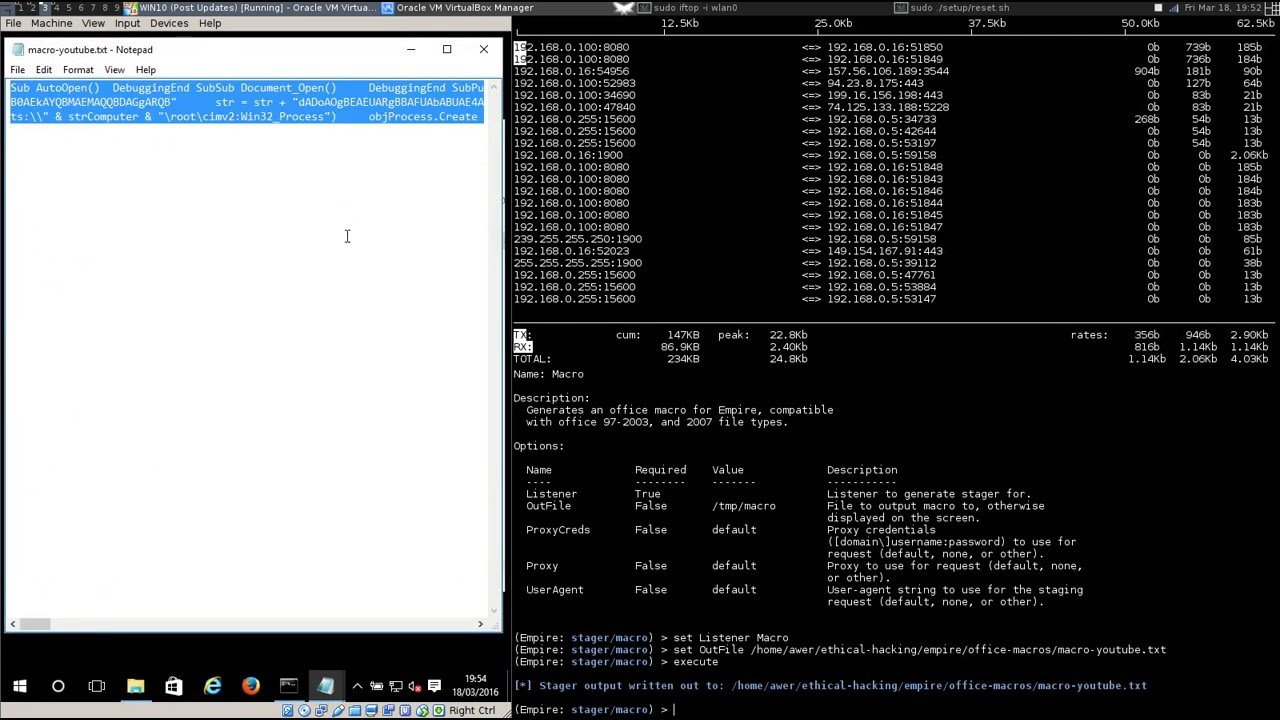The image size is (1280, 720).
Task: Switch to workspace 9 in top panel
Action: (x=118, y=7)
